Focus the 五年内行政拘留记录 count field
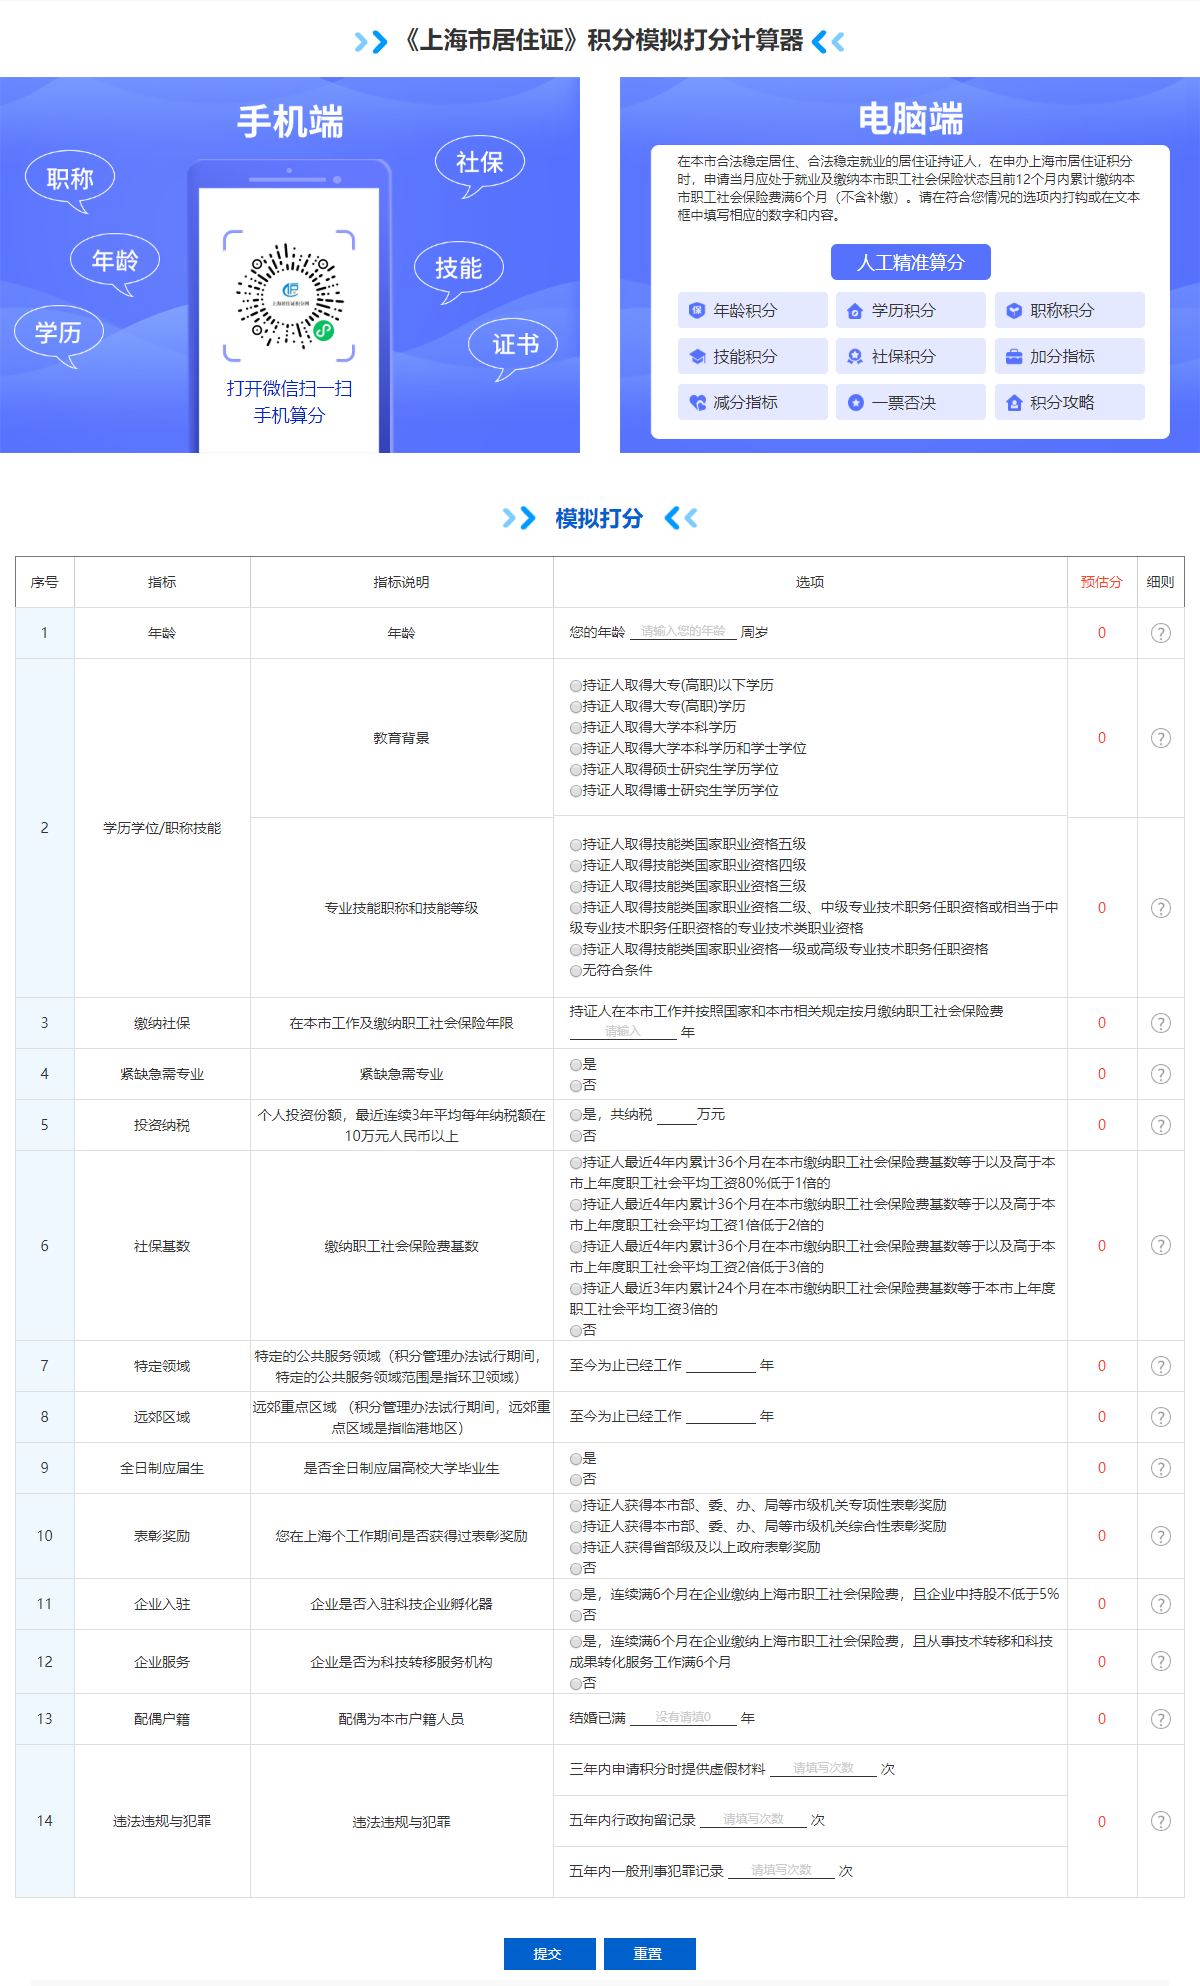Image resolution: width=1200 pixels, height=1986 pixels. [753, 1820]
